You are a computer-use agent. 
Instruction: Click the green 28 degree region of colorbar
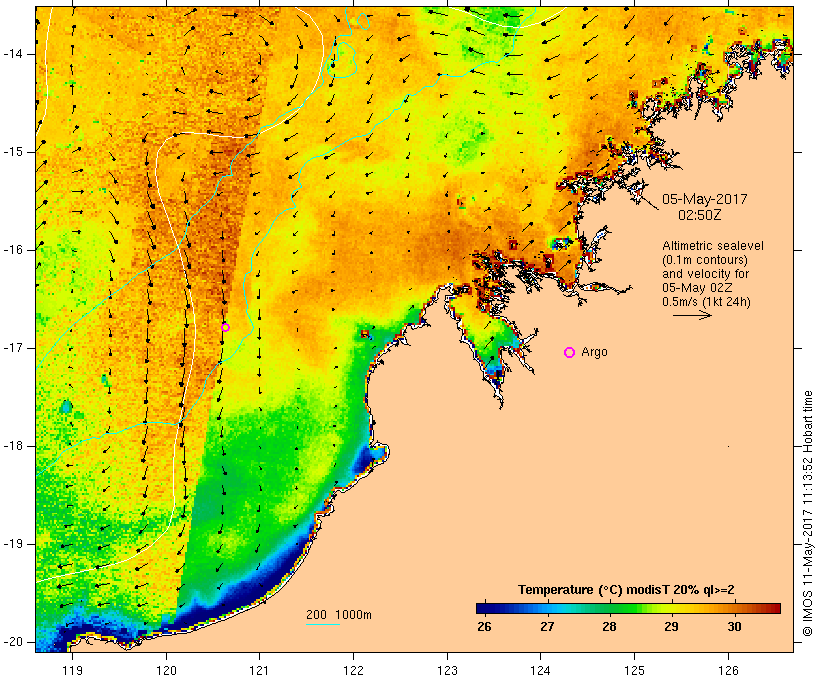[x=610, y=608]
